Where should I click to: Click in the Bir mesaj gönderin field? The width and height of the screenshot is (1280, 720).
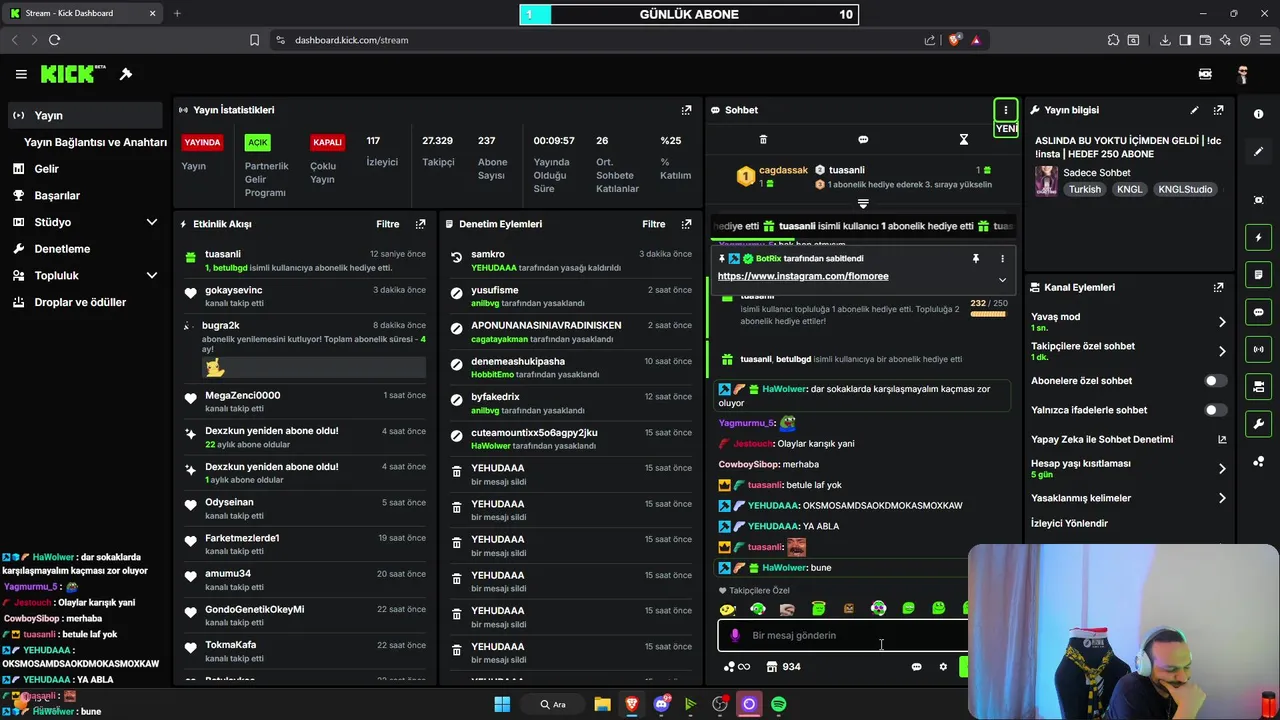click(x=845, y=635)
